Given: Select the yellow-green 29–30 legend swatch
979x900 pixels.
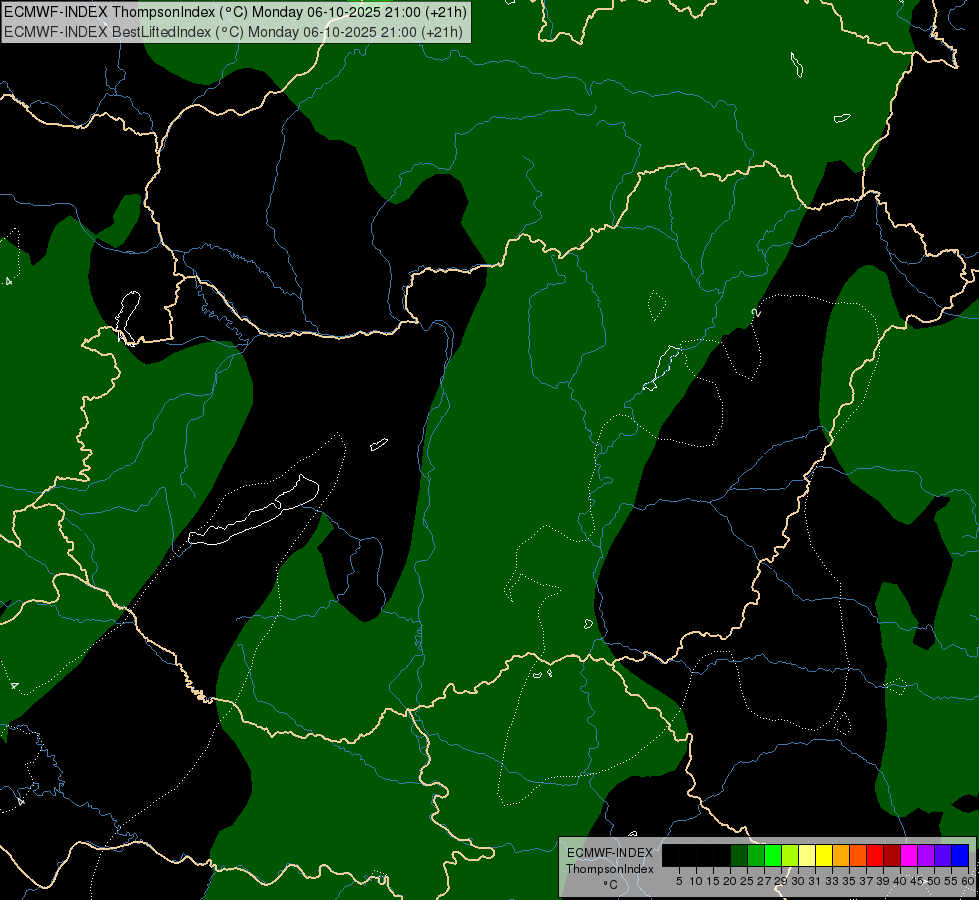Looking at the screenshot, I should [790, 855].
